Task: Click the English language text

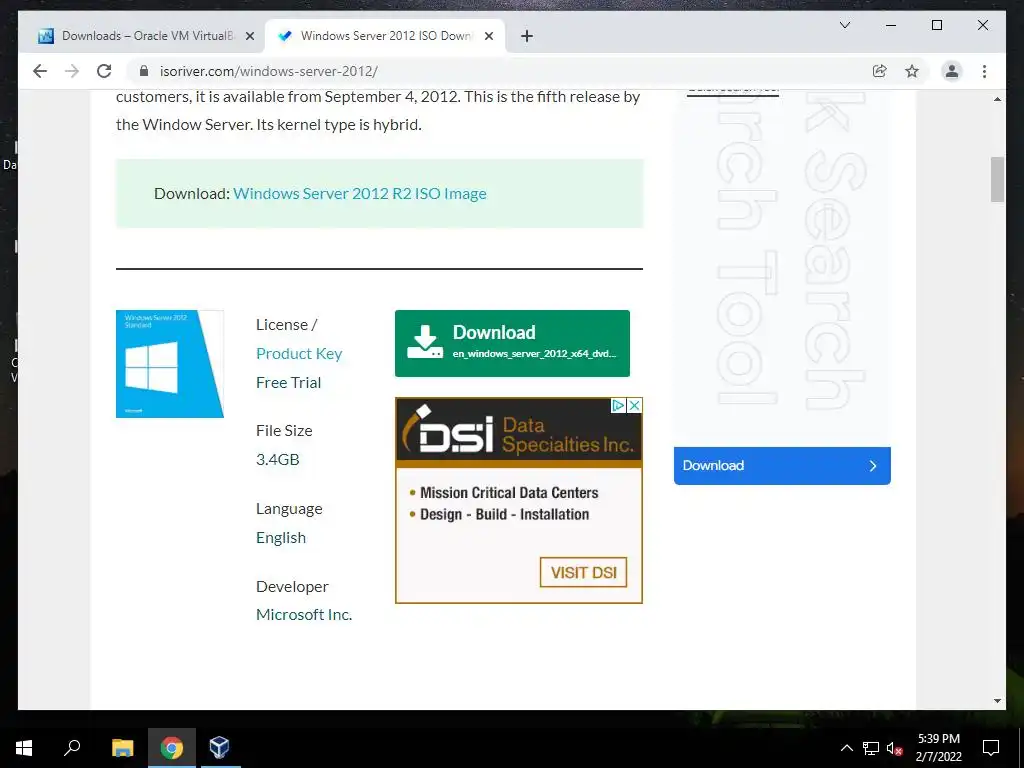Action: 281,537
